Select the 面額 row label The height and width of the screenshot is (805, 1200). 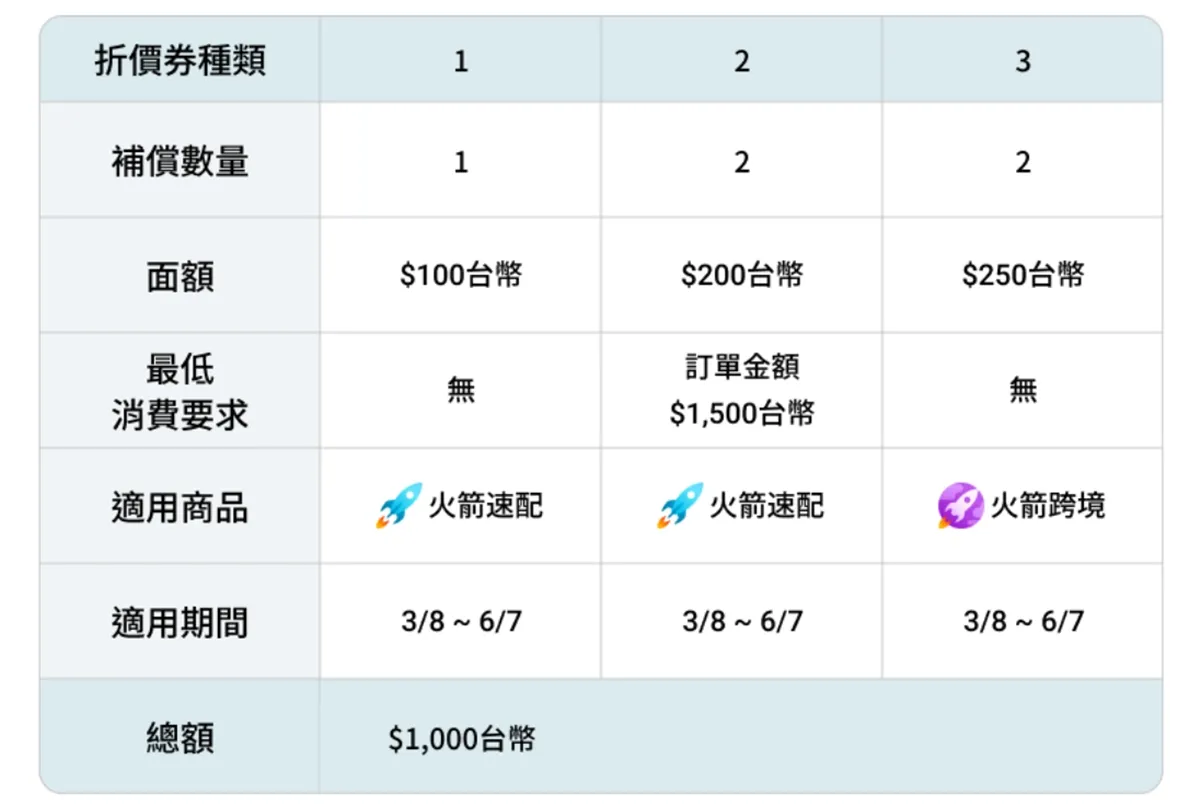pyautogui.click(x=180, y=277)
